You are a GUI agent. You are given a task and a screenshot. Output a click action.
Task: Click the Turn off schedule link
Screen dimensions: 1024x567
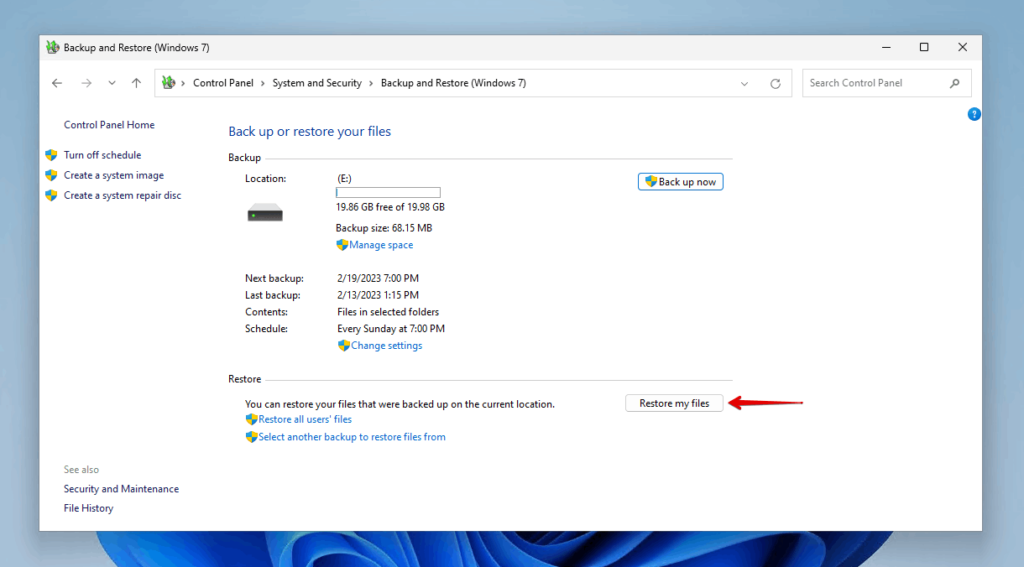(102, 155)
